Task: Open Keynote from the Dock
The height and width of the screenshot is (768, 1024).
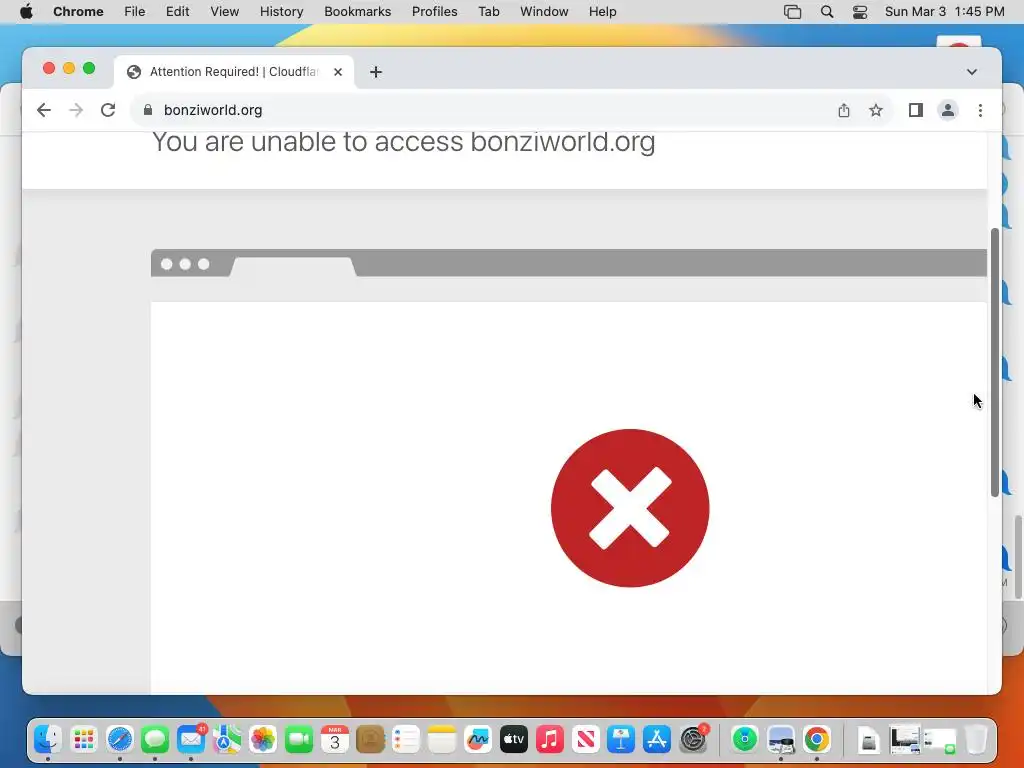Action: [x=620, y=739]
